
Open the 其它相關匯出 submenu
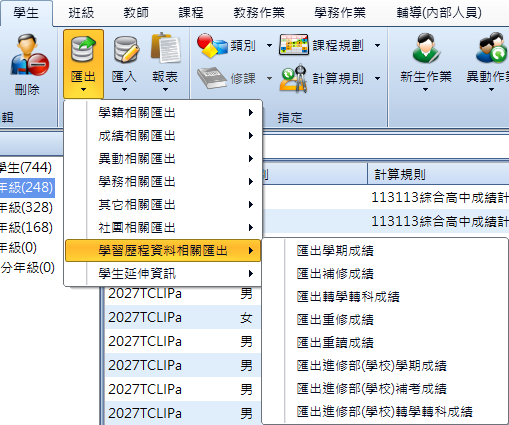[163, 205]
